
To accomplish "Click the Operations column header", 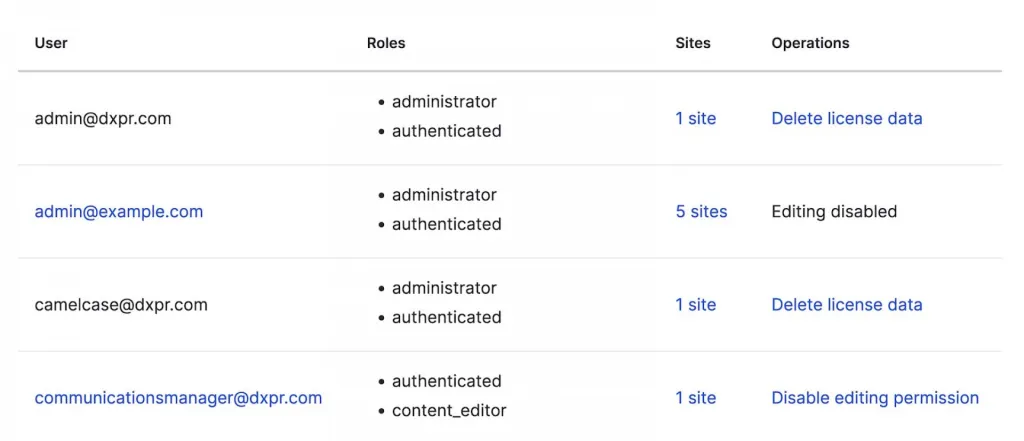I will pyautogui.click(x=810, y=43).
